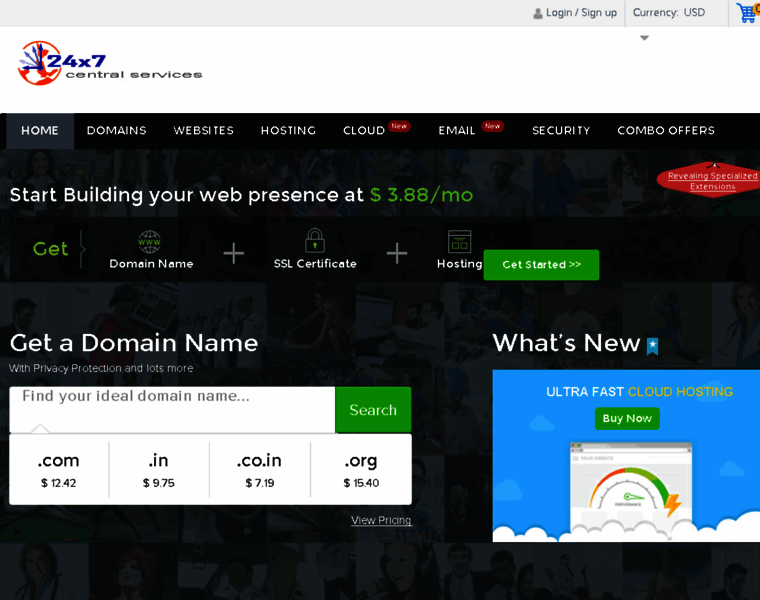760x600 pixels.
Task: Click the 24x7 central services logo
Action: point(110,63)
